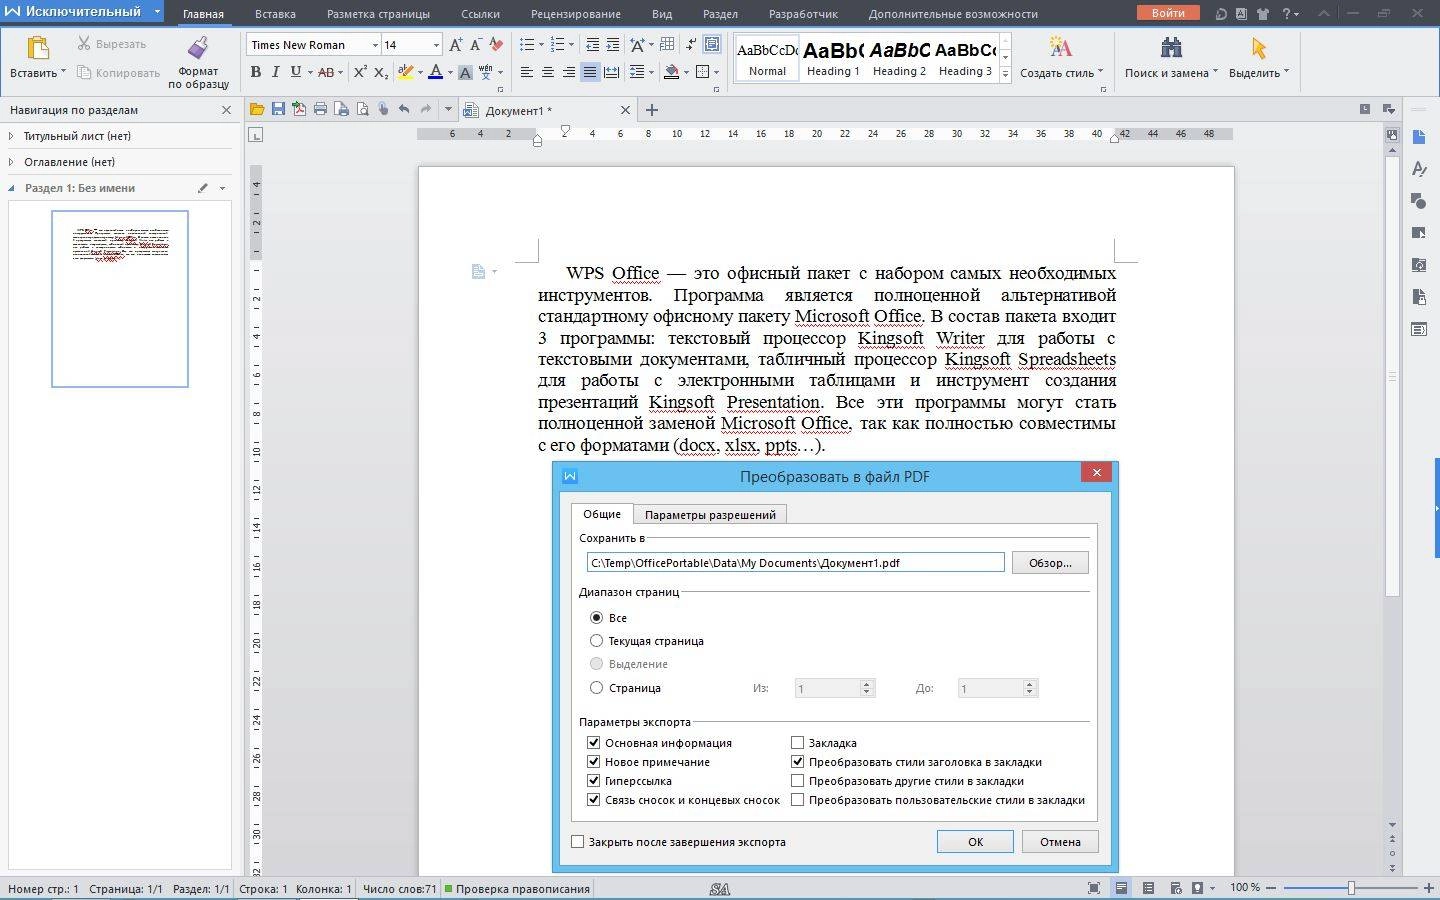Toggle full screen view in status bar
Viewport: 1440px width, 900px height.
coord(1094,888)
